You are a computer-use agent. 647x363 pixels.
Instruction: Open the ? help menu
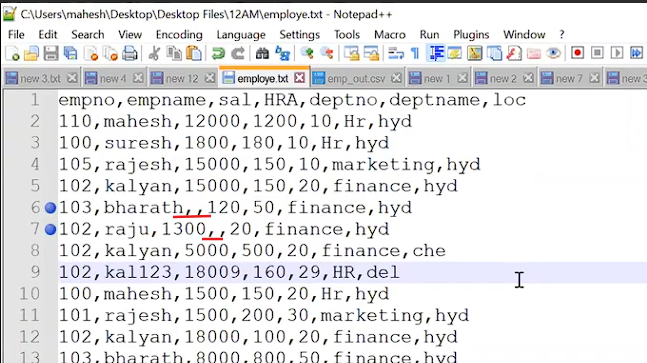[562, 35]
